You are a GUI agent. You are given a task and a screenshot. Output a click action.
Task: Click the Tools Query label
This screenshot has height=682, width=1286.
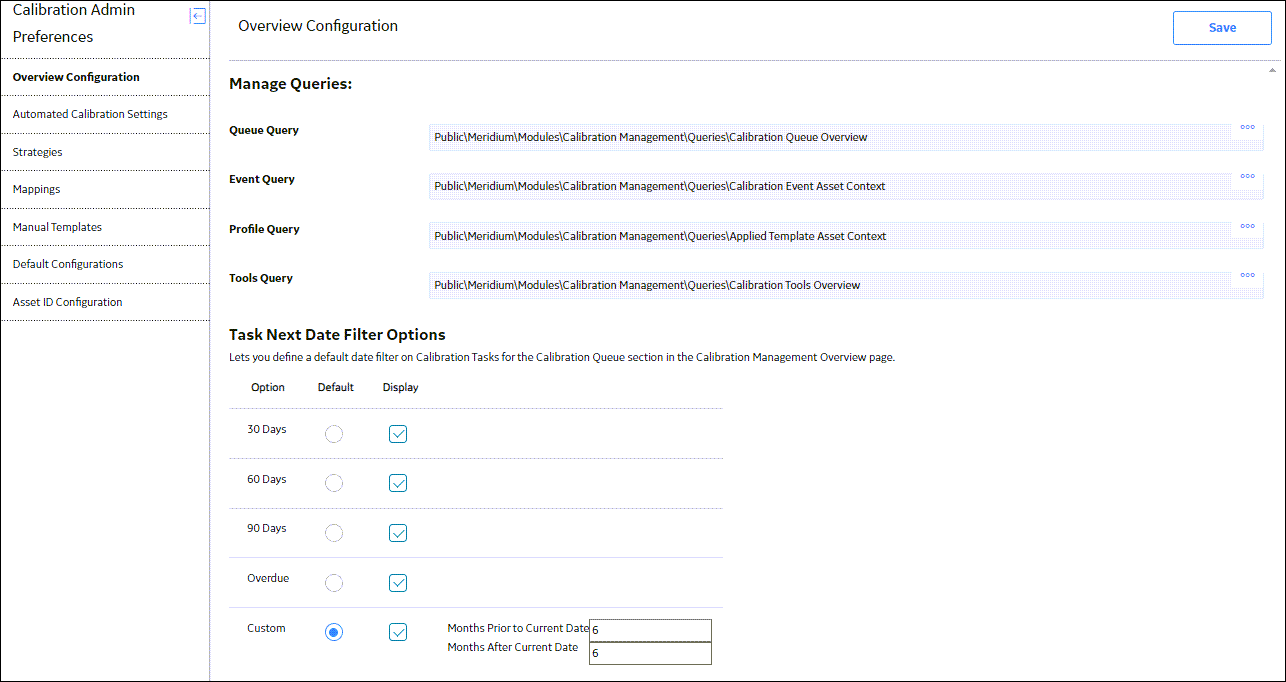tap(261, 278)
